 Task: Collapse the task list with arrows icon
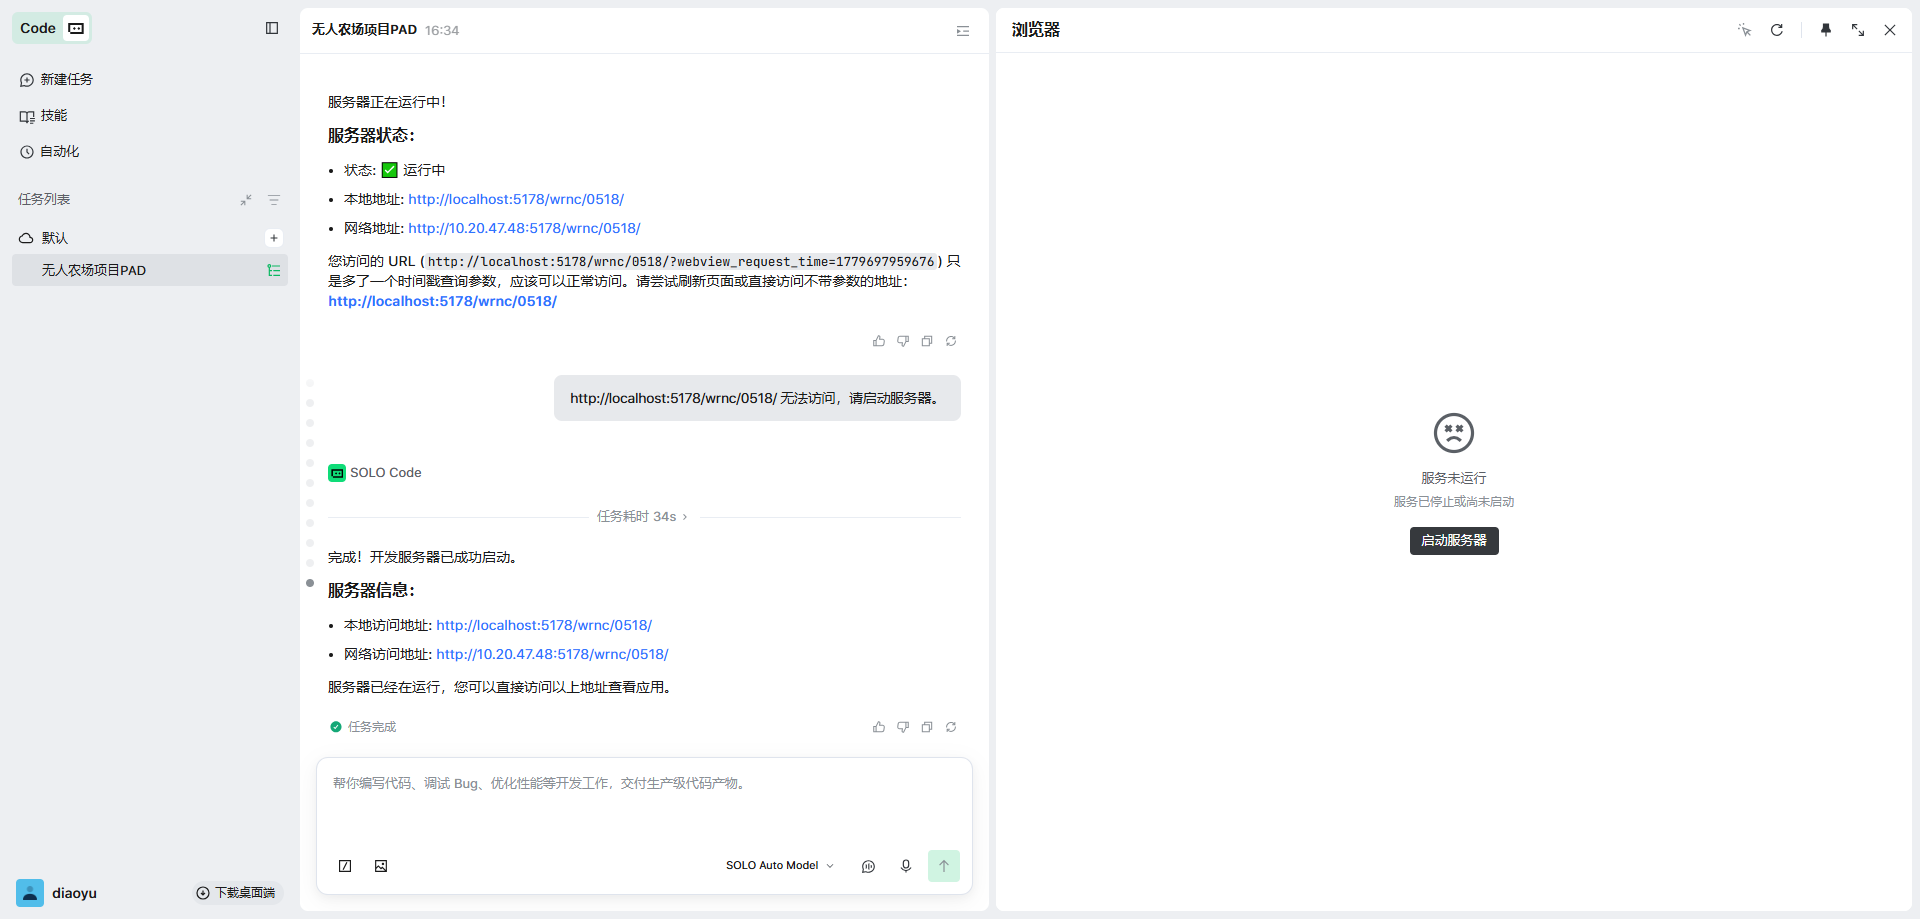pos(246,200)
